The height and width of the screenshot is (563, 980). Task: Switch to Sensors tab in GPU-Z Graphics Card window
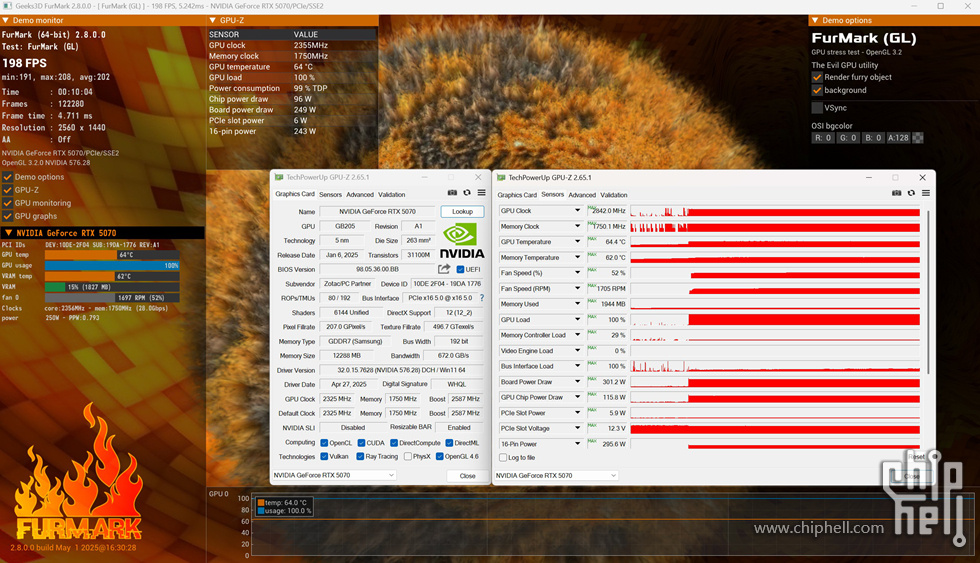coord(331,195)
